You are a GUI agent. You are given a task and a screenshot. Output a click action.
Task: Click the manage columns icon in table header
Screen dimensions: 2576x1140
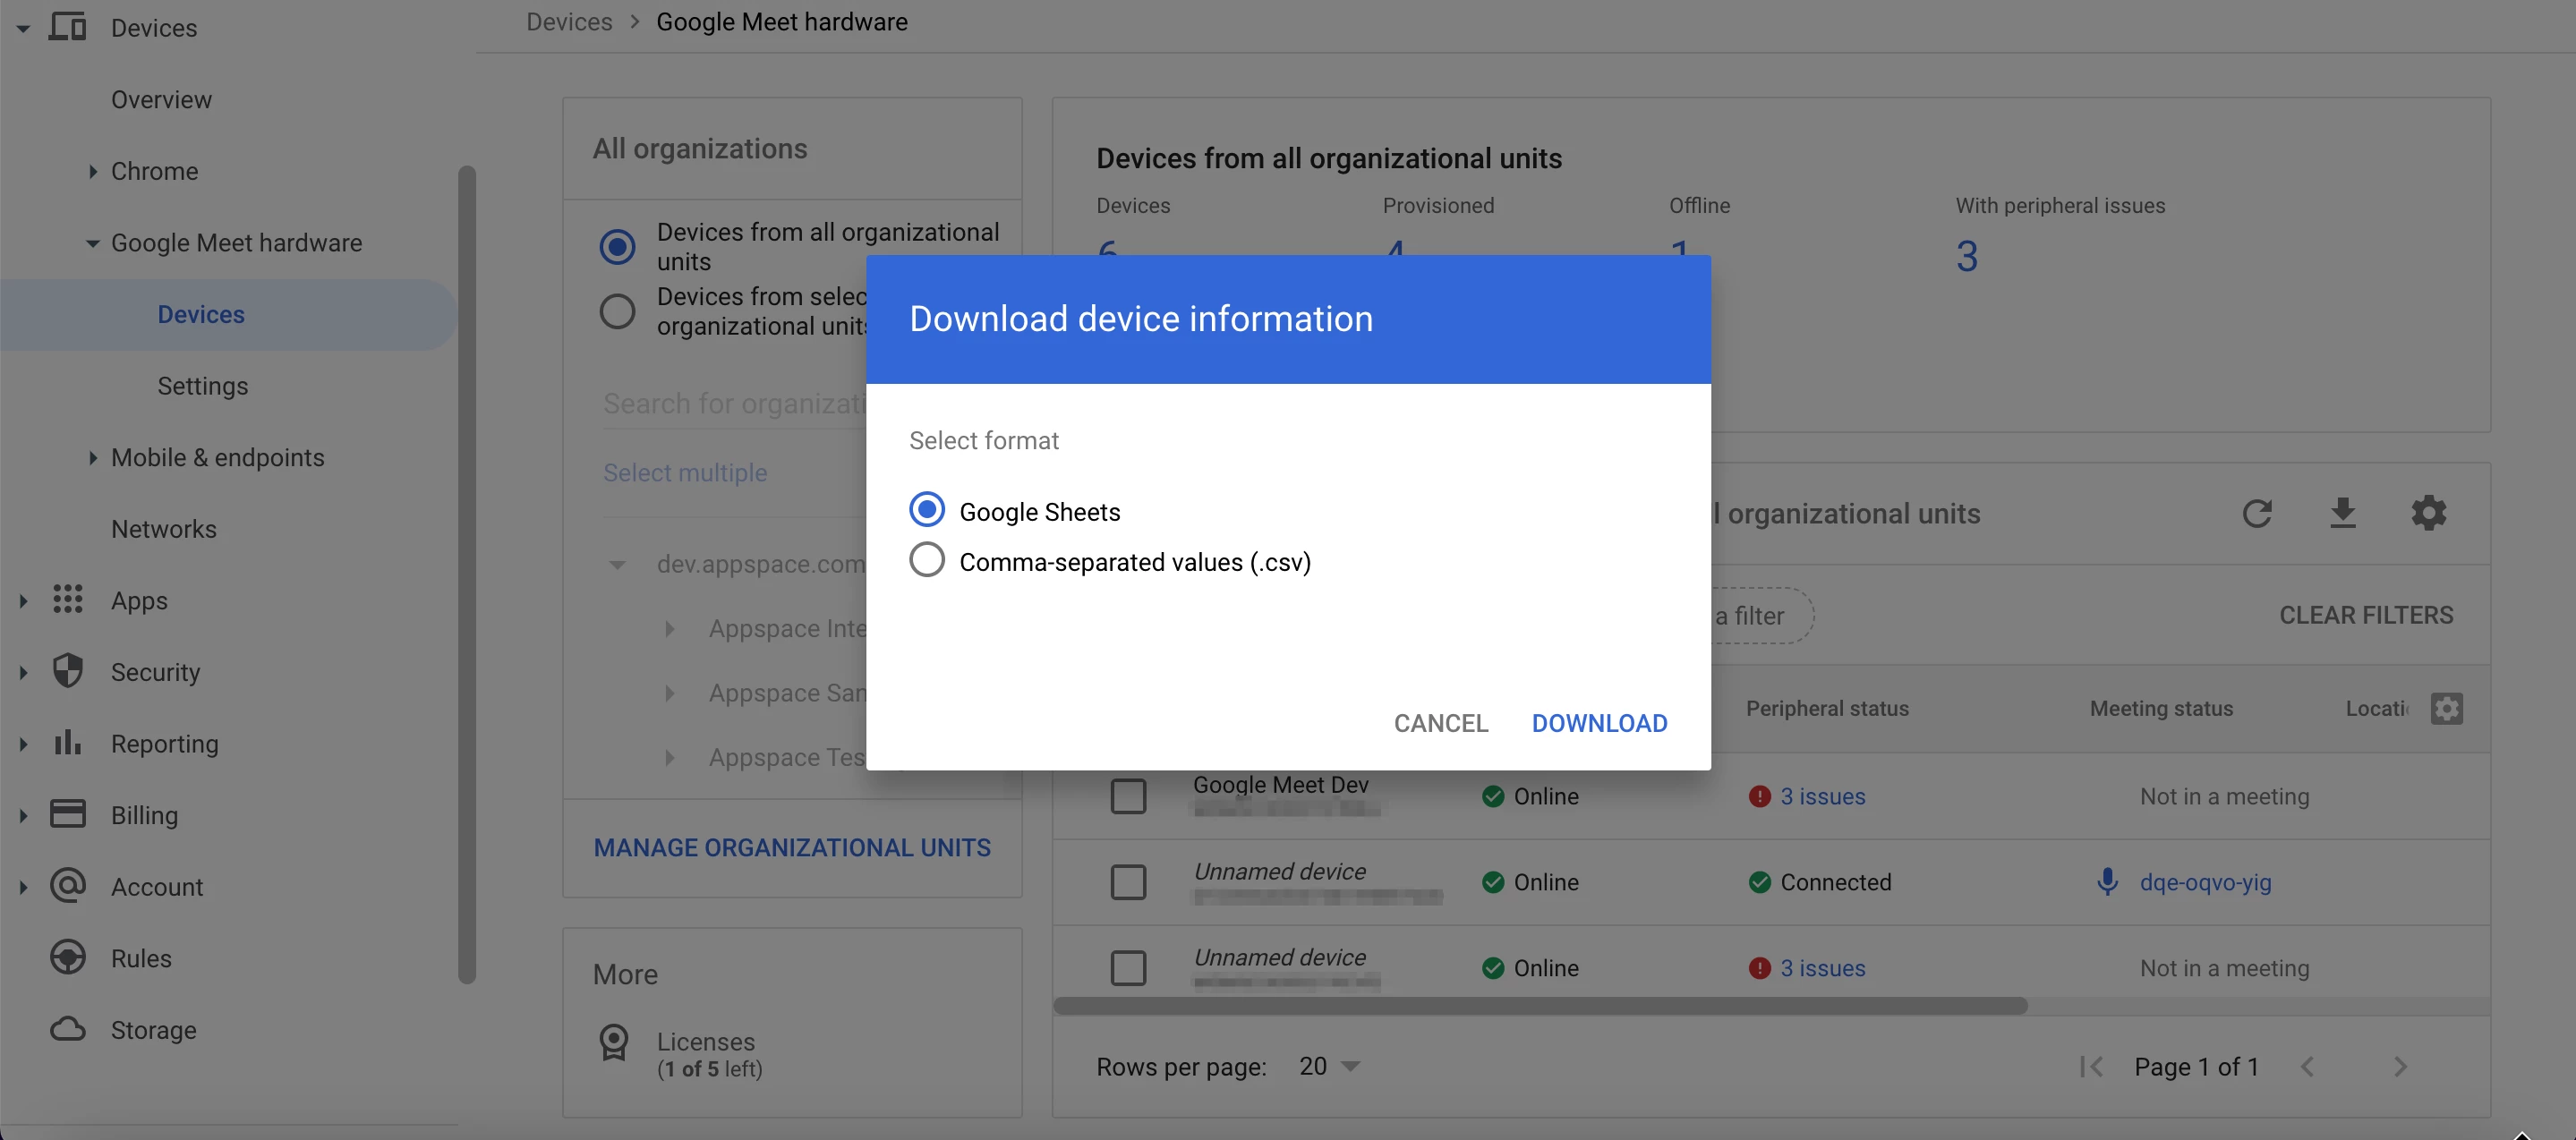(2446, 708)
